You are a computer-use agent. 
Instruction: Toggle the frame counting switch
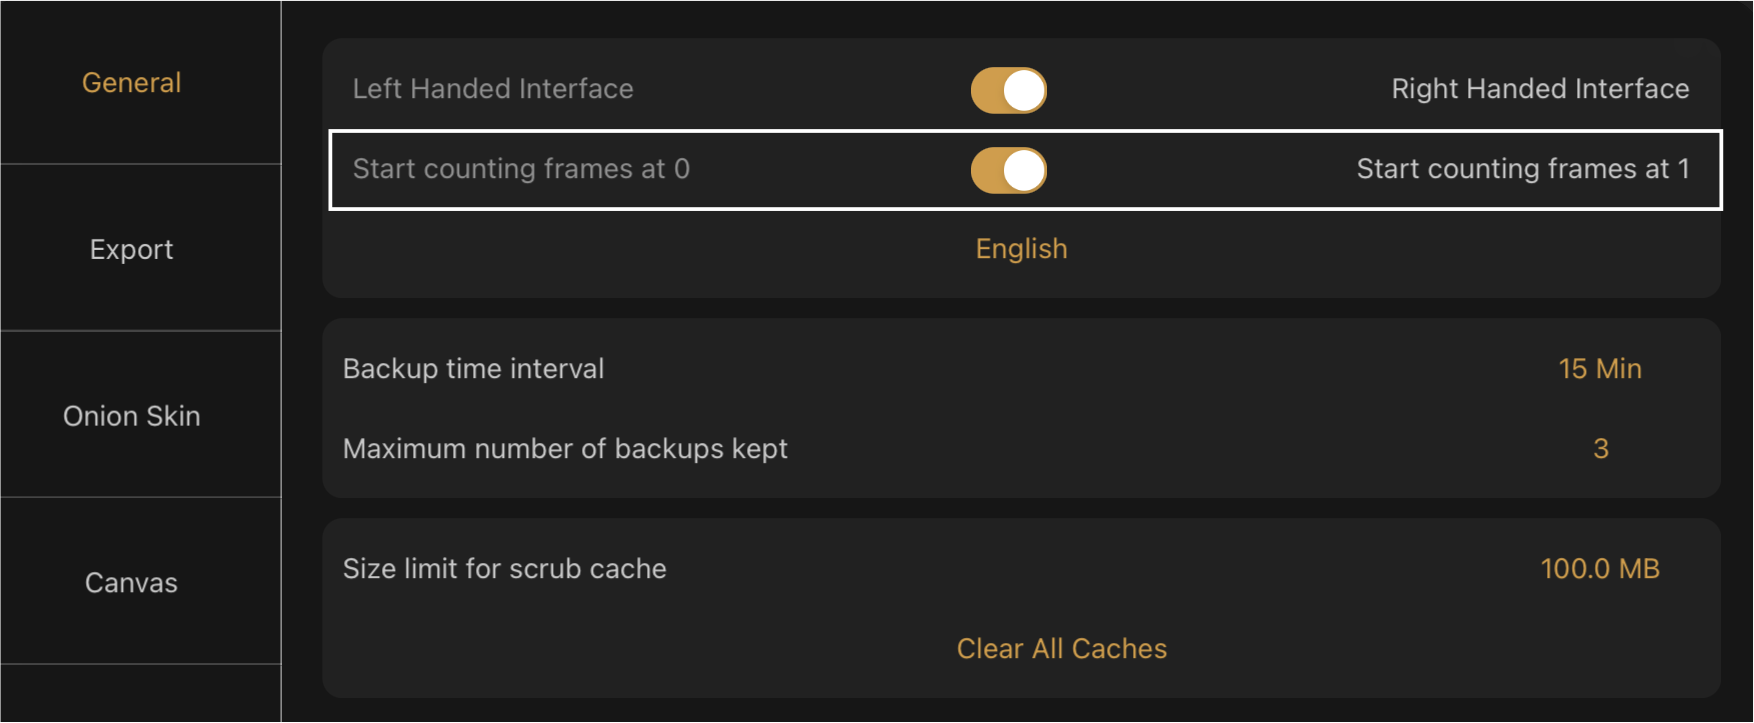[x=1008, y=170]
